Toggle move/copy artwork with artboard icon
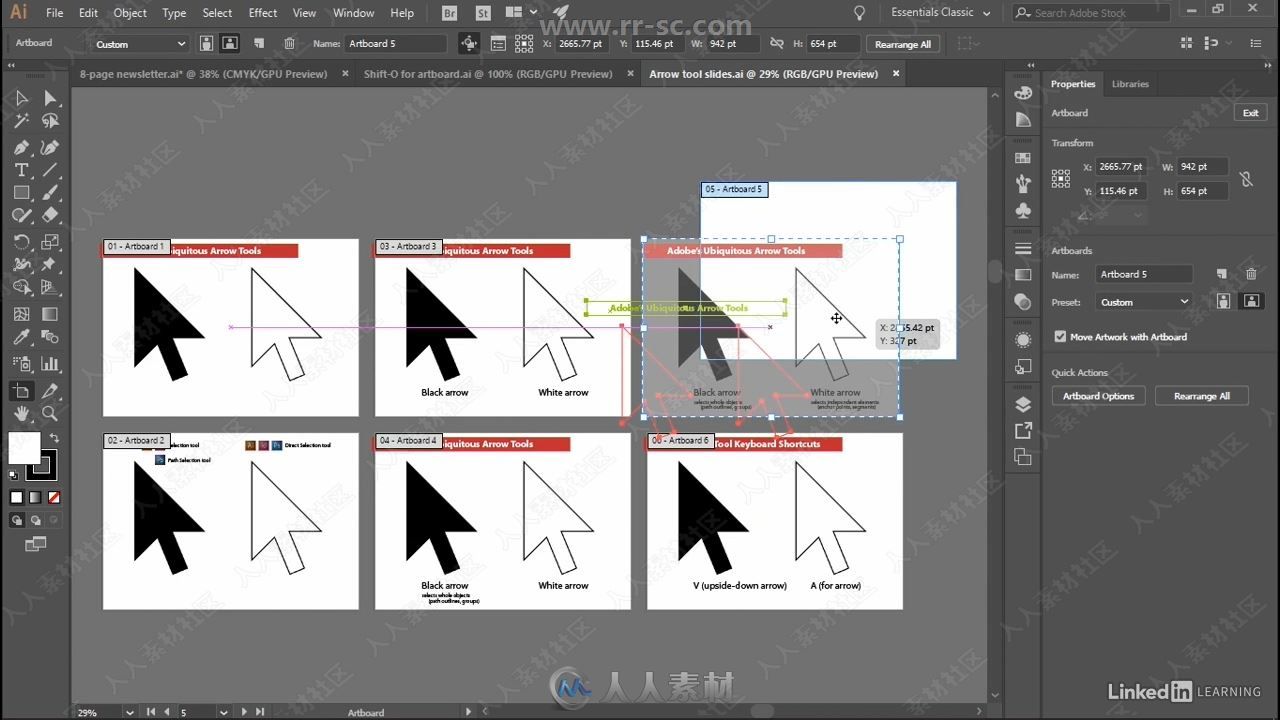This screenshot has height=720, width=1280. click(468, 44)
